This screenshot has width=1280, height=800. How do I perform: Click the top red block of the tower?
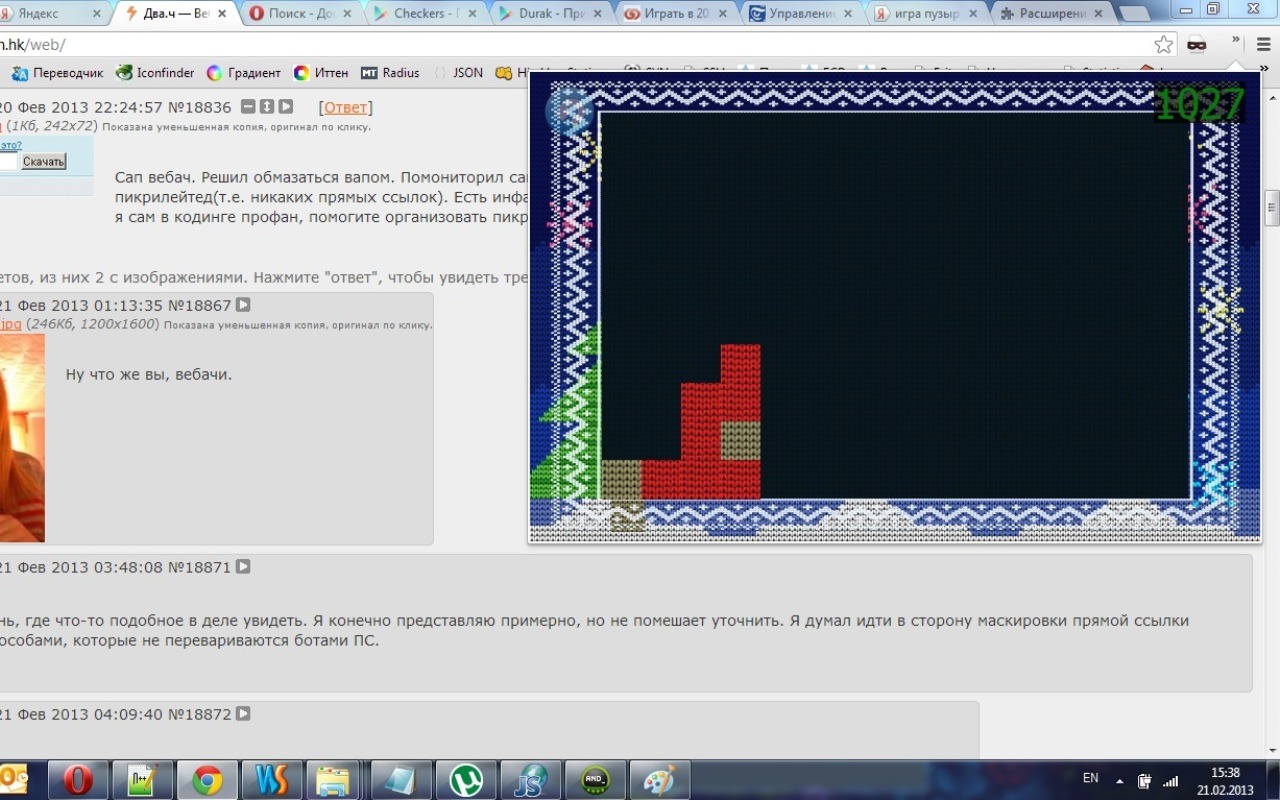pos(740,363)
